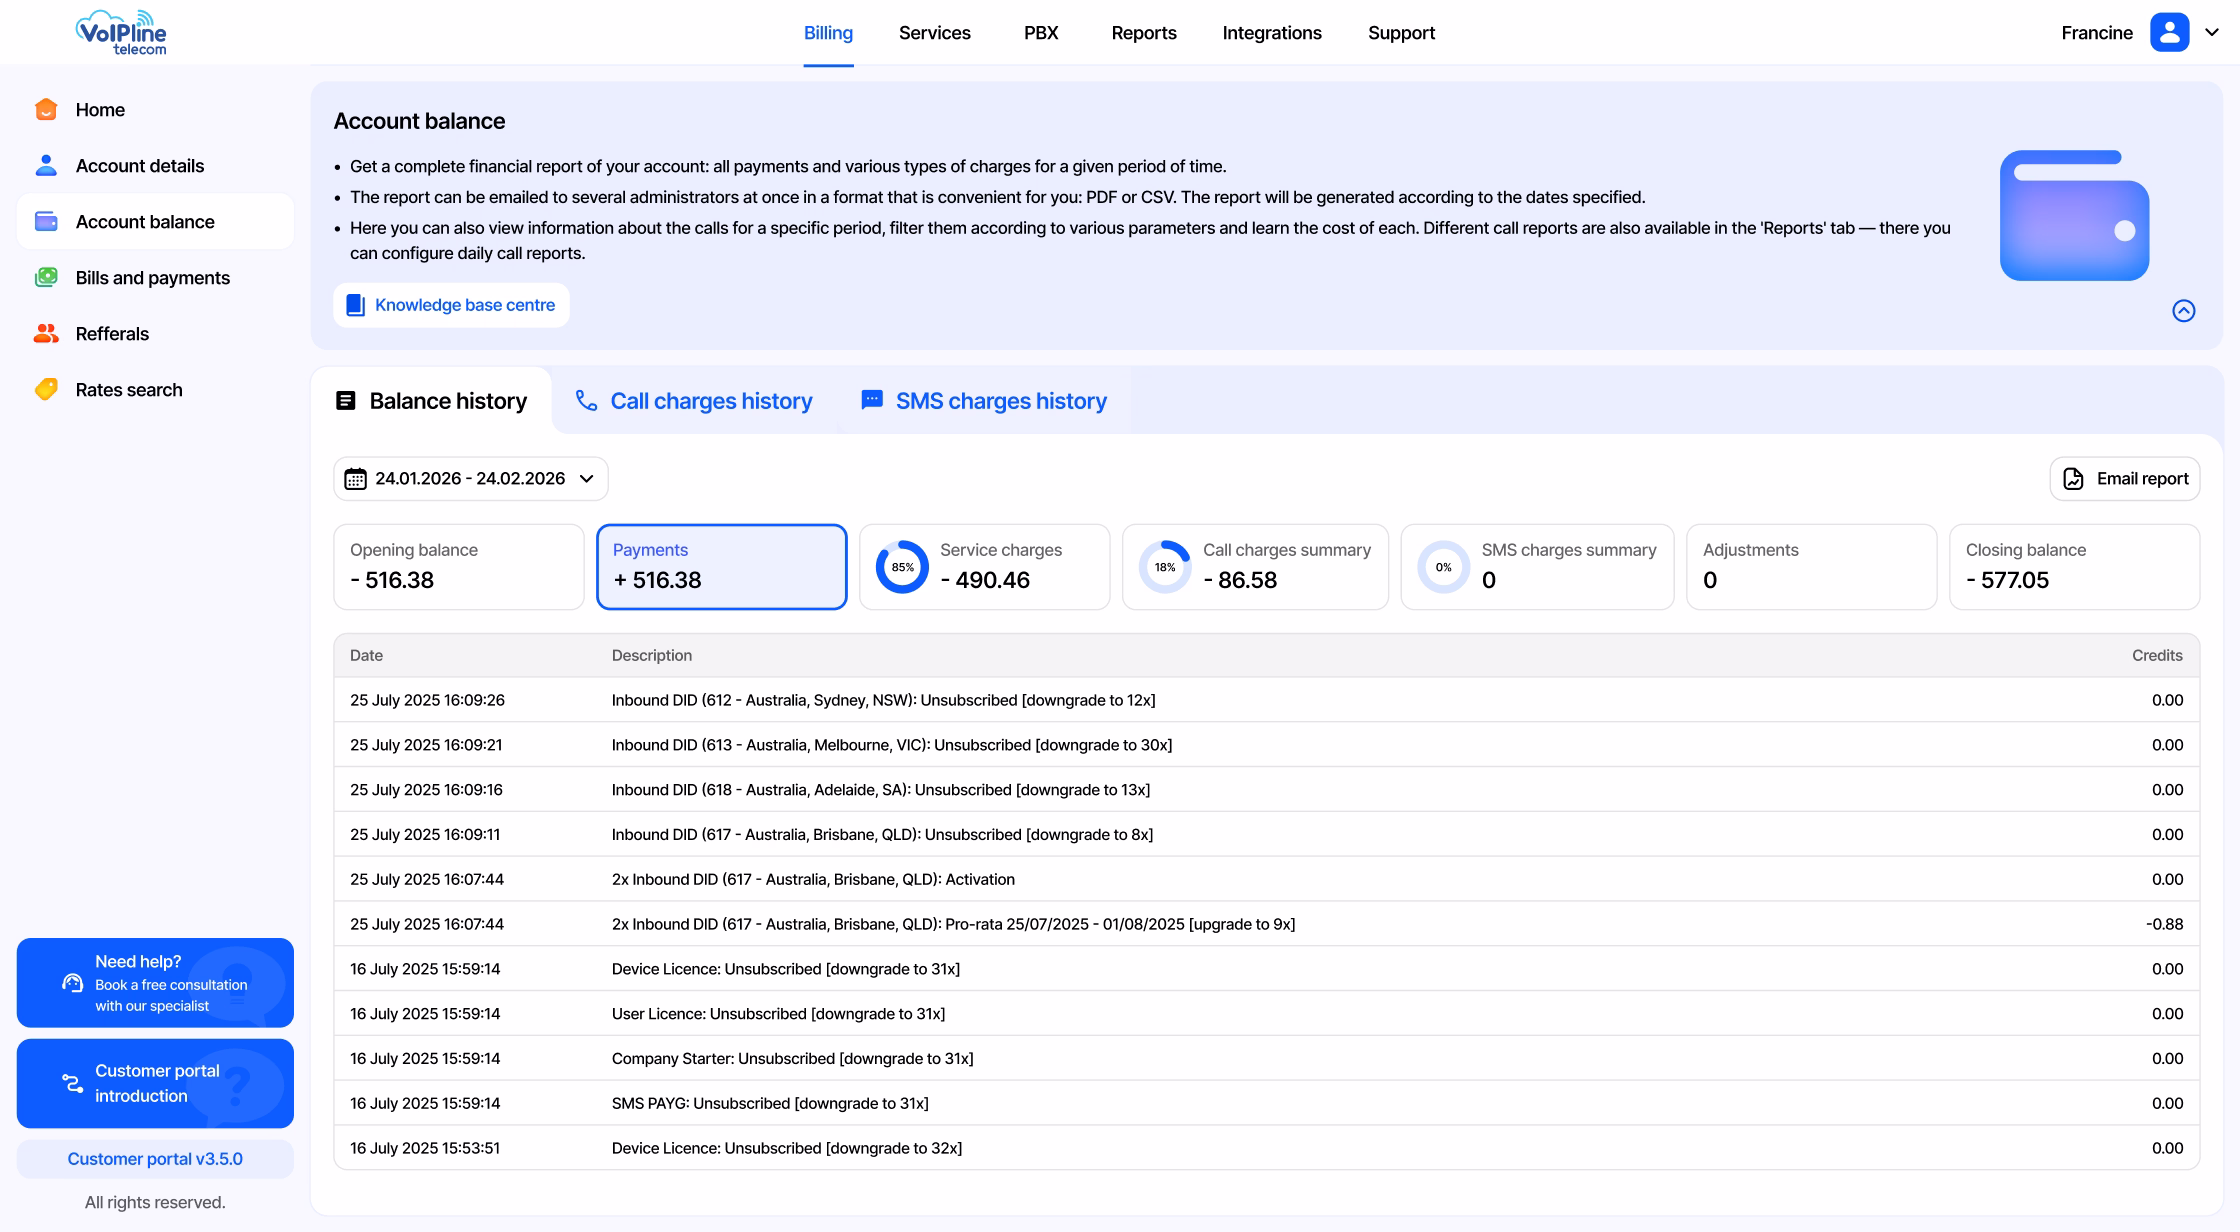This screenshot has width=2240, height=1232.
Task: Open the Integrations top menu
Action: (x=1272, y=33)
